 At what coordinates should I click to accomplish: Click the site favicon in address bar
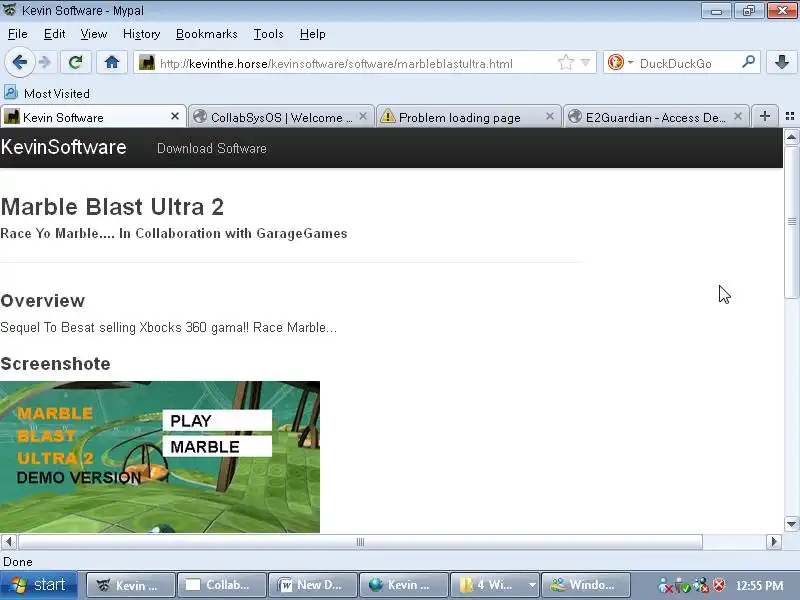click(147, 63)
